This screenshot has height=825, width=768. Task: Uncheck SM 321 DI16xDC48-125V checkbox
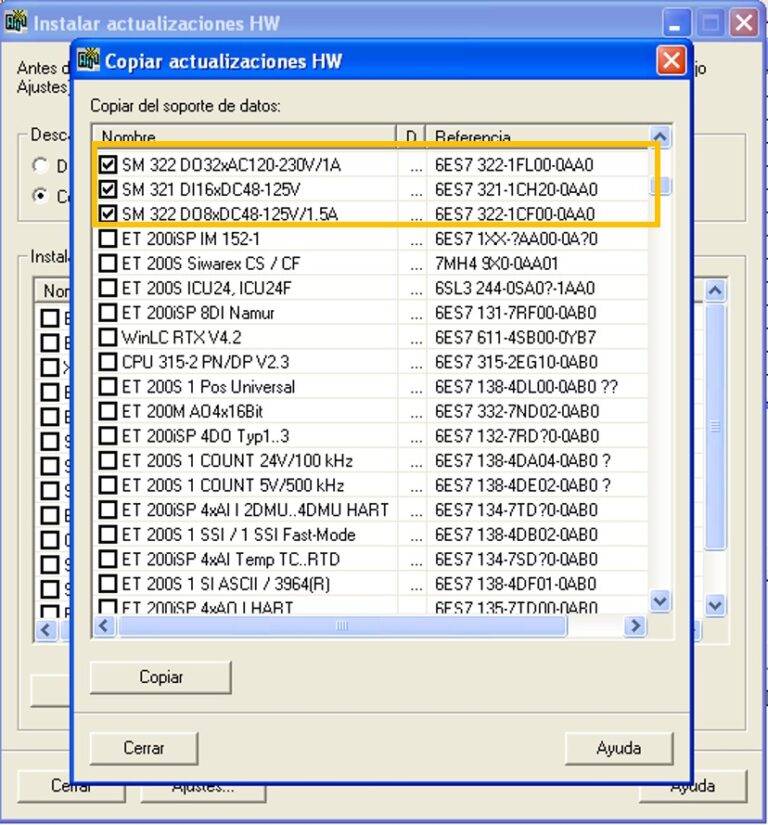pyautogui.click(x=108, y=189)
